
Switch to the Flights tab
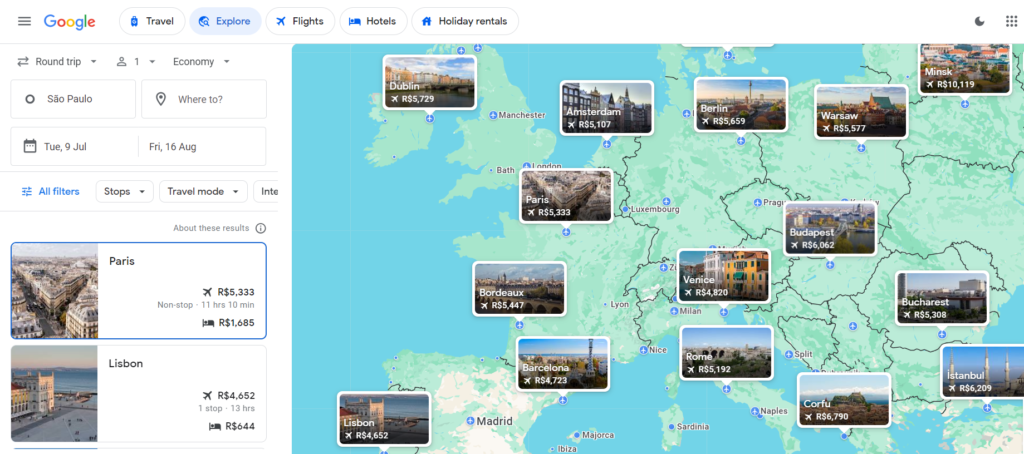pyautogui.click(x=298, y=21)
